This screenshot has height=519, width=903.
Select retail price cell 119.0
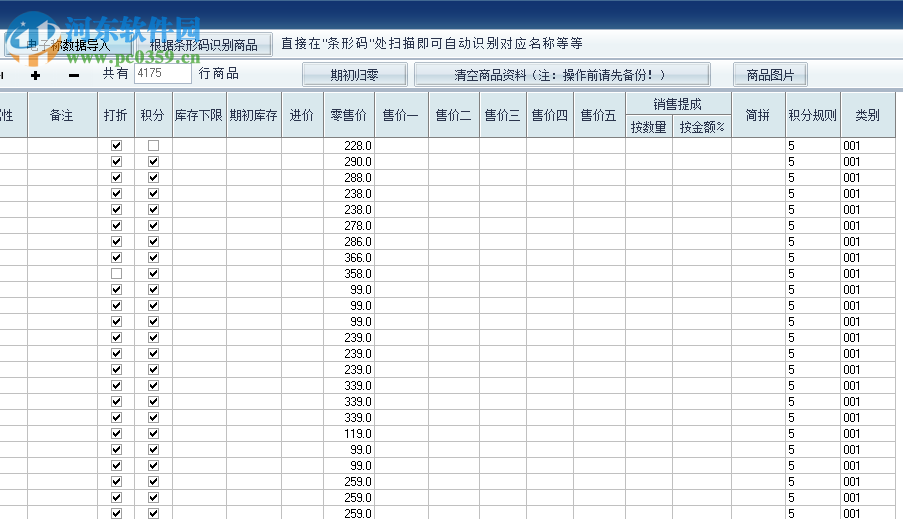(x=349, y=433)
